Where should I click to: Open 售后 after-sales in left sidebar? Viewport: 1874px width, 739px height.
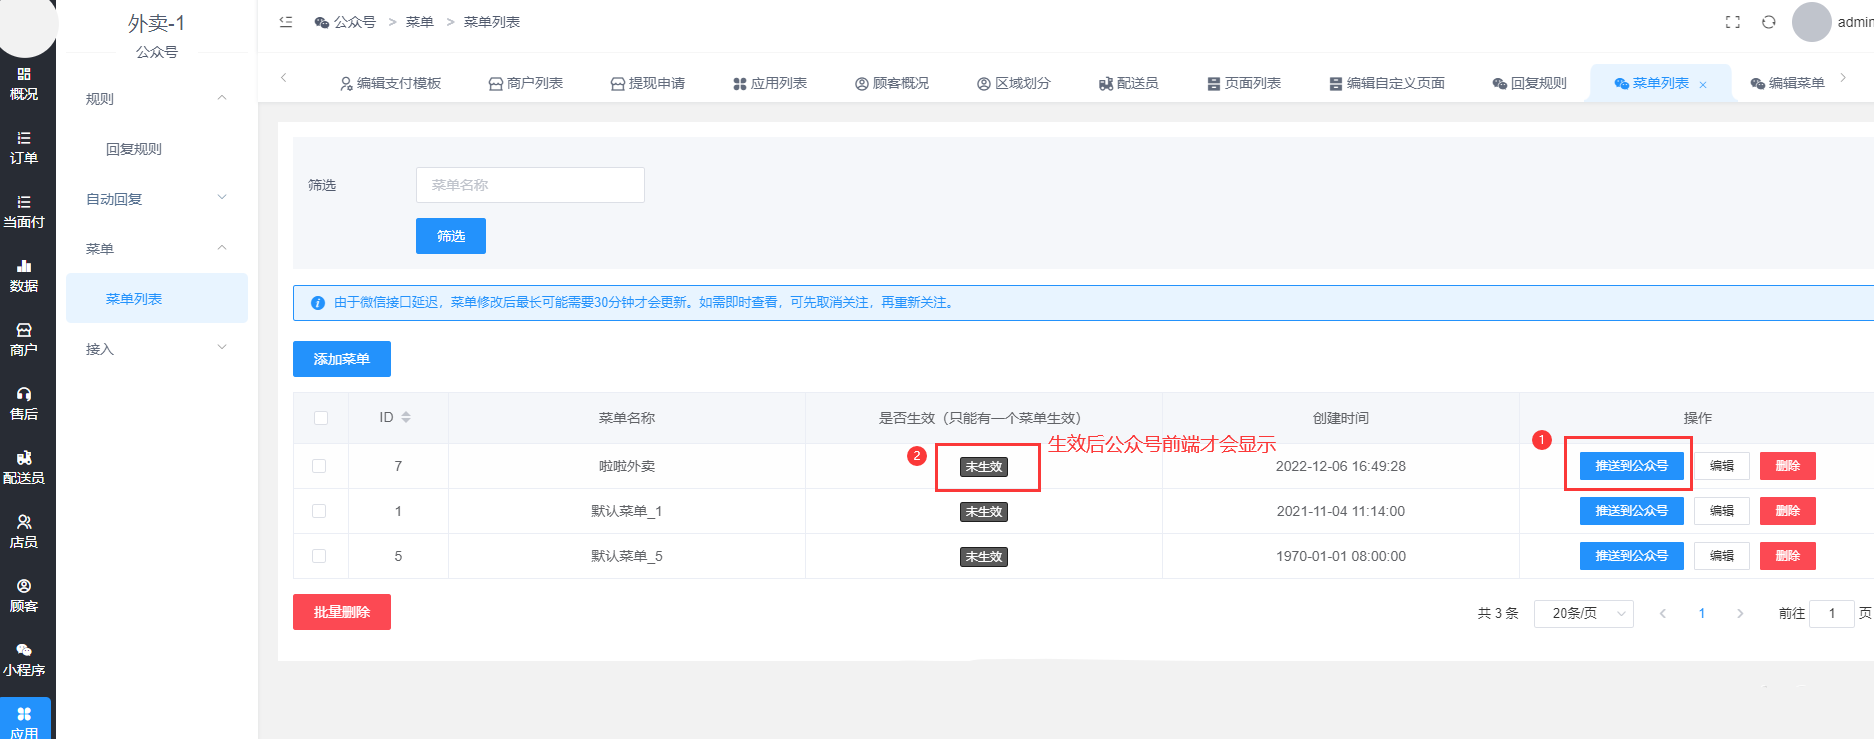[24, 404]
